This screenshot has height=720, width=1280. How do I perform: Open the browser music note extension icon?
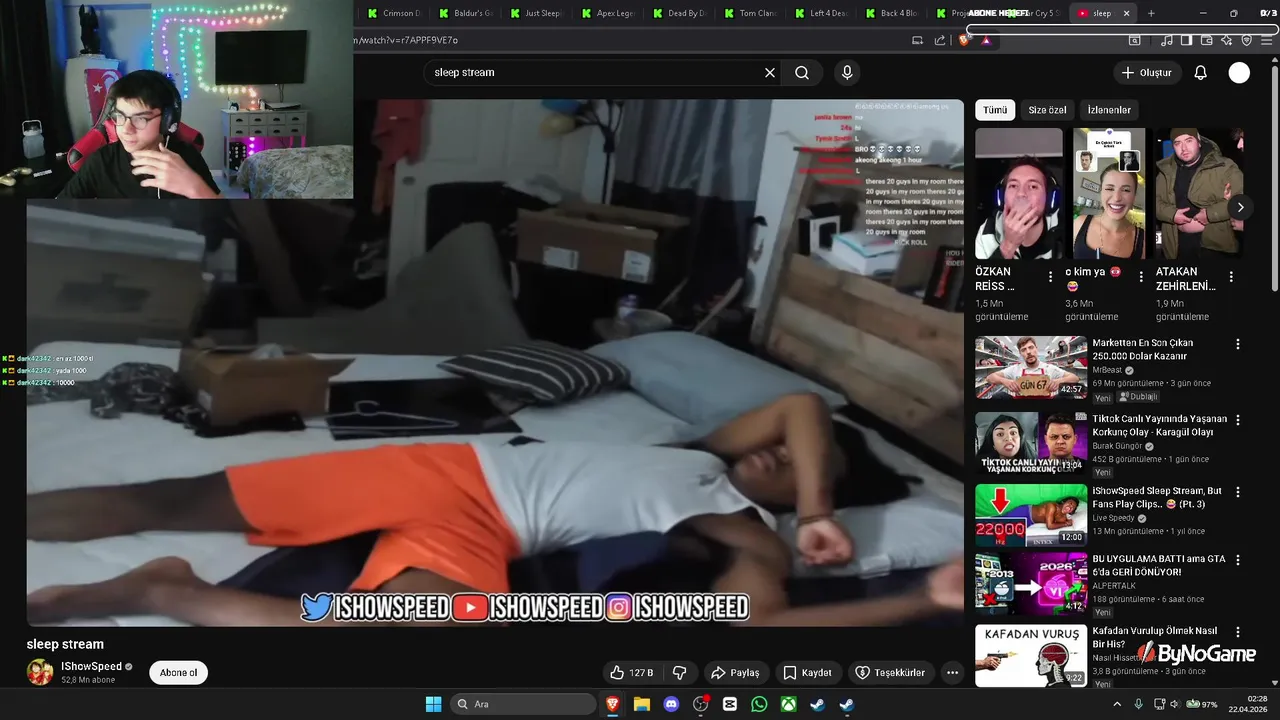pyautogui.click(x=1167, y=40)
